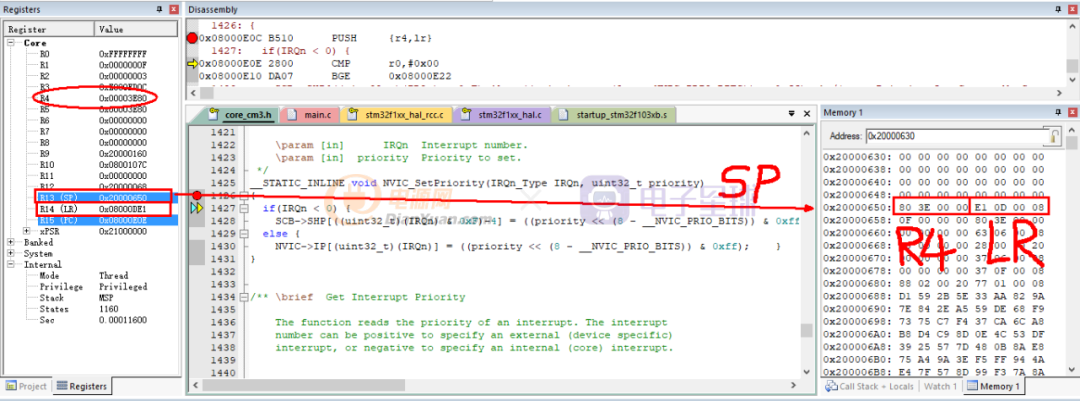Collapse the Internal register group
Screen dimensions: 1080x401
(x=11, y=264)
